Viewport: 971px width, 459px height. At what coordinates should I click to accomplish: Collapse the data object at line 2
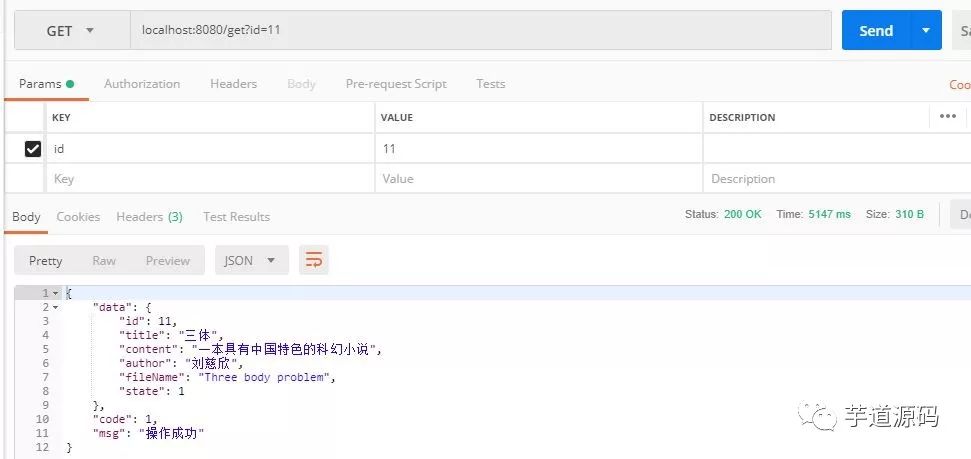pos(56,307)
